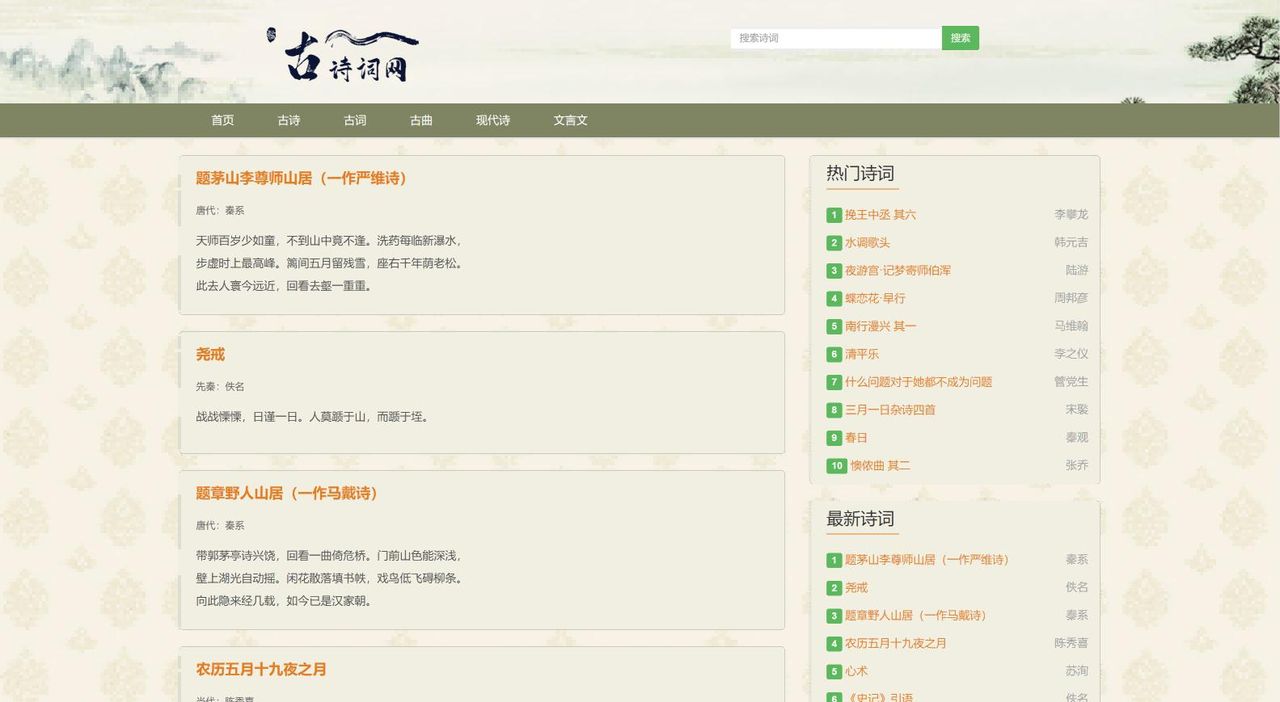This screenshot has width=1280, height=702.
Task: Switch to the 古诗 section
Action: [x=288, y=118]
